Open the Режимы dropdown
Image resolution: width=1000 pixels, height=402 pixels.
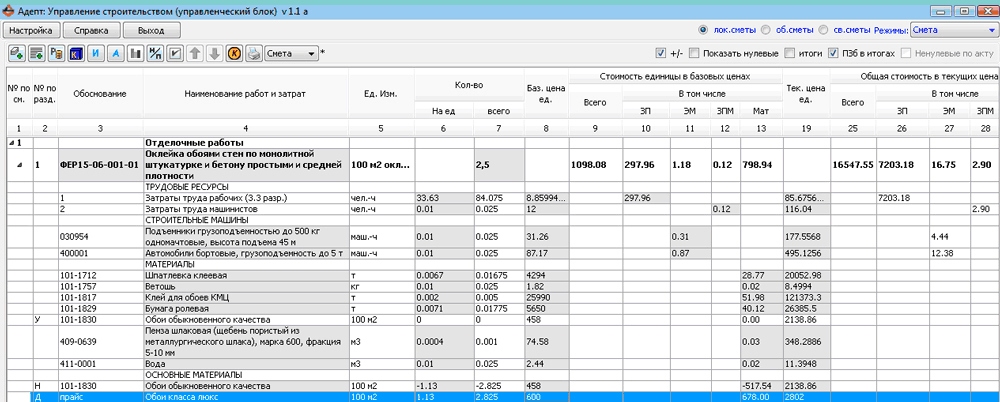951,30
